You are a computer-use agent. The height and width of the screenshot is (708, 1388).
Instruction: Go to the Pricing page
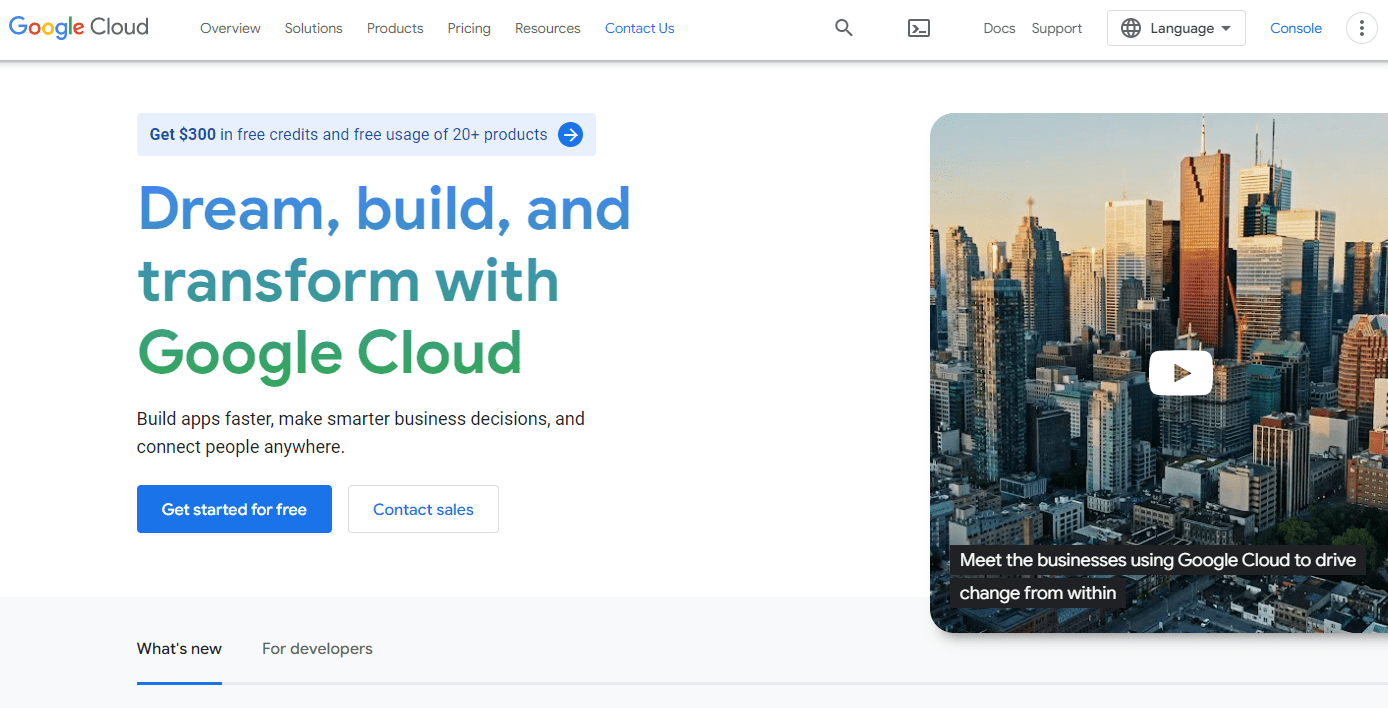click(469, 28)
